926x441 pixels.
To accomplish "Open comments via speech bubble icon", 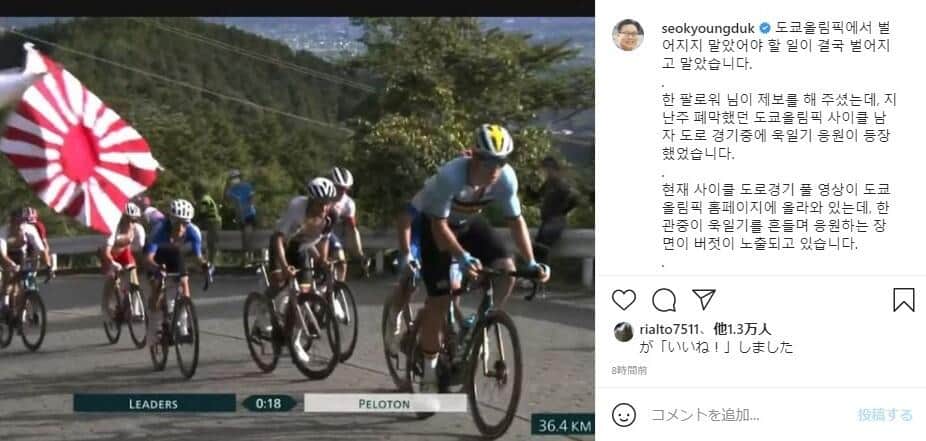I will click(x=664, y=300).
